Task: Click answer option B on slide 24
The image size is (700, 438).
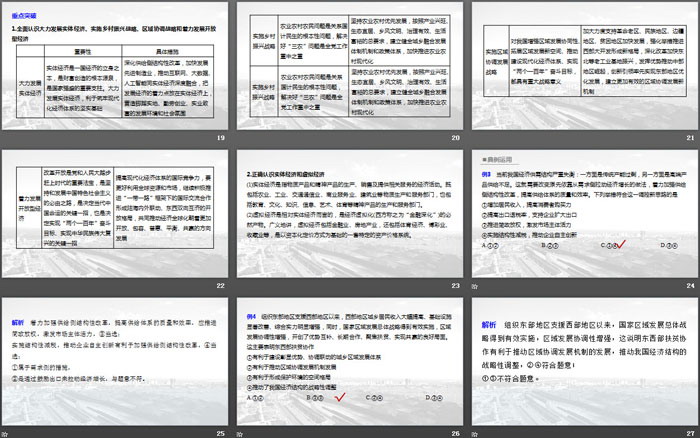Action: [550, 246]
